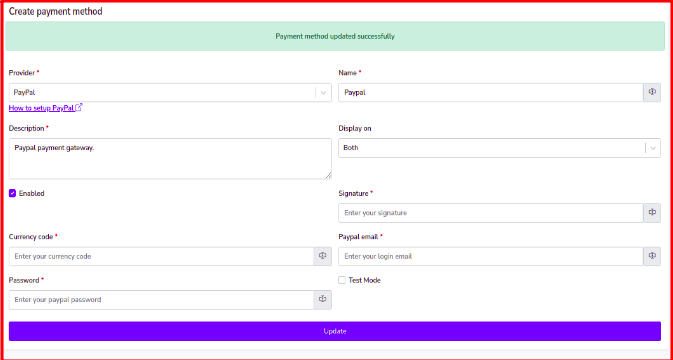Click the payment method updated success banner
This screenshot has width=673, height=360.
[335, 36]
